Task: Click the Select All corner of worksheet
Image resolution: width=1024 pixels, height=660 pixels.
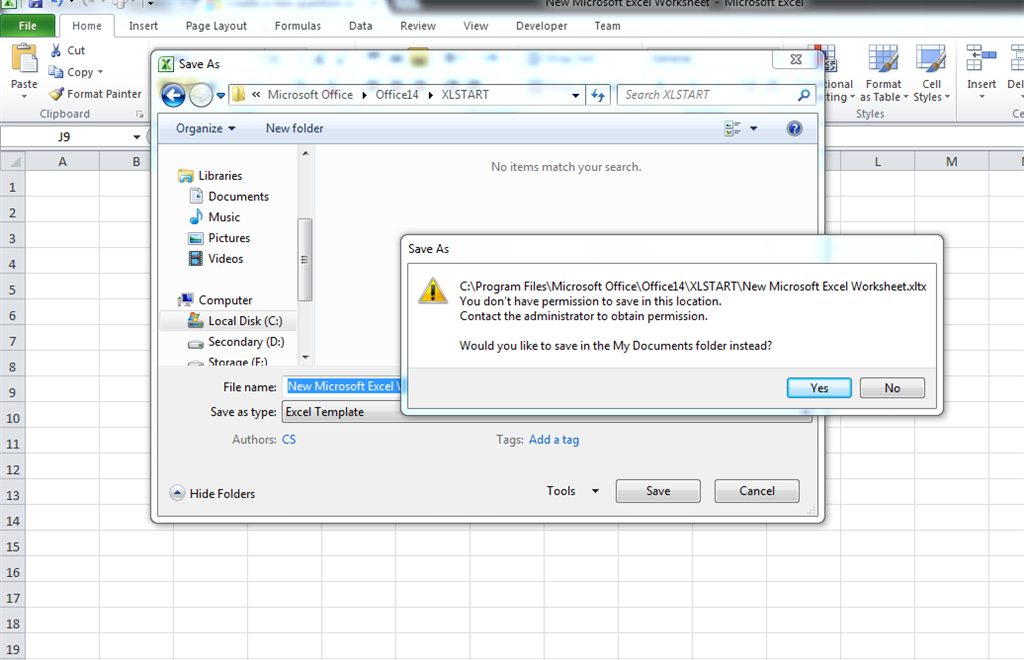Action: (x=12, y=161)
